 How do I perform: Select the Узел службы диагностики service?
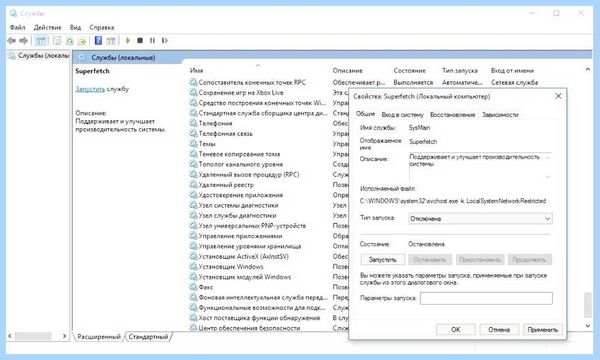tap(237, 215)
